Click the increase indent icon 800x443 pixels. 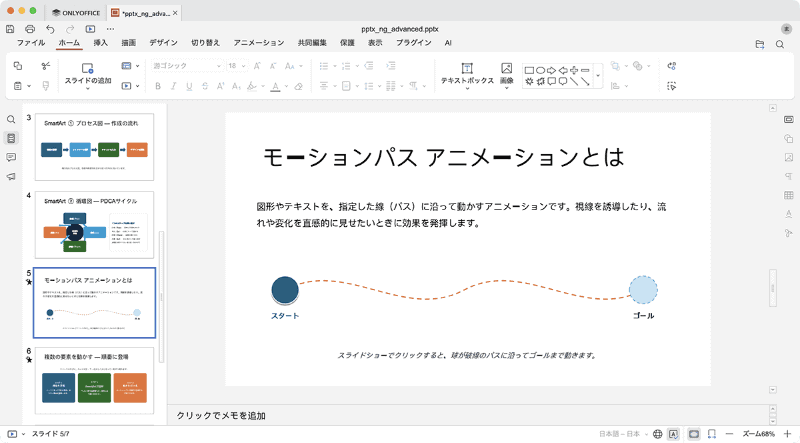click(391, 66)
